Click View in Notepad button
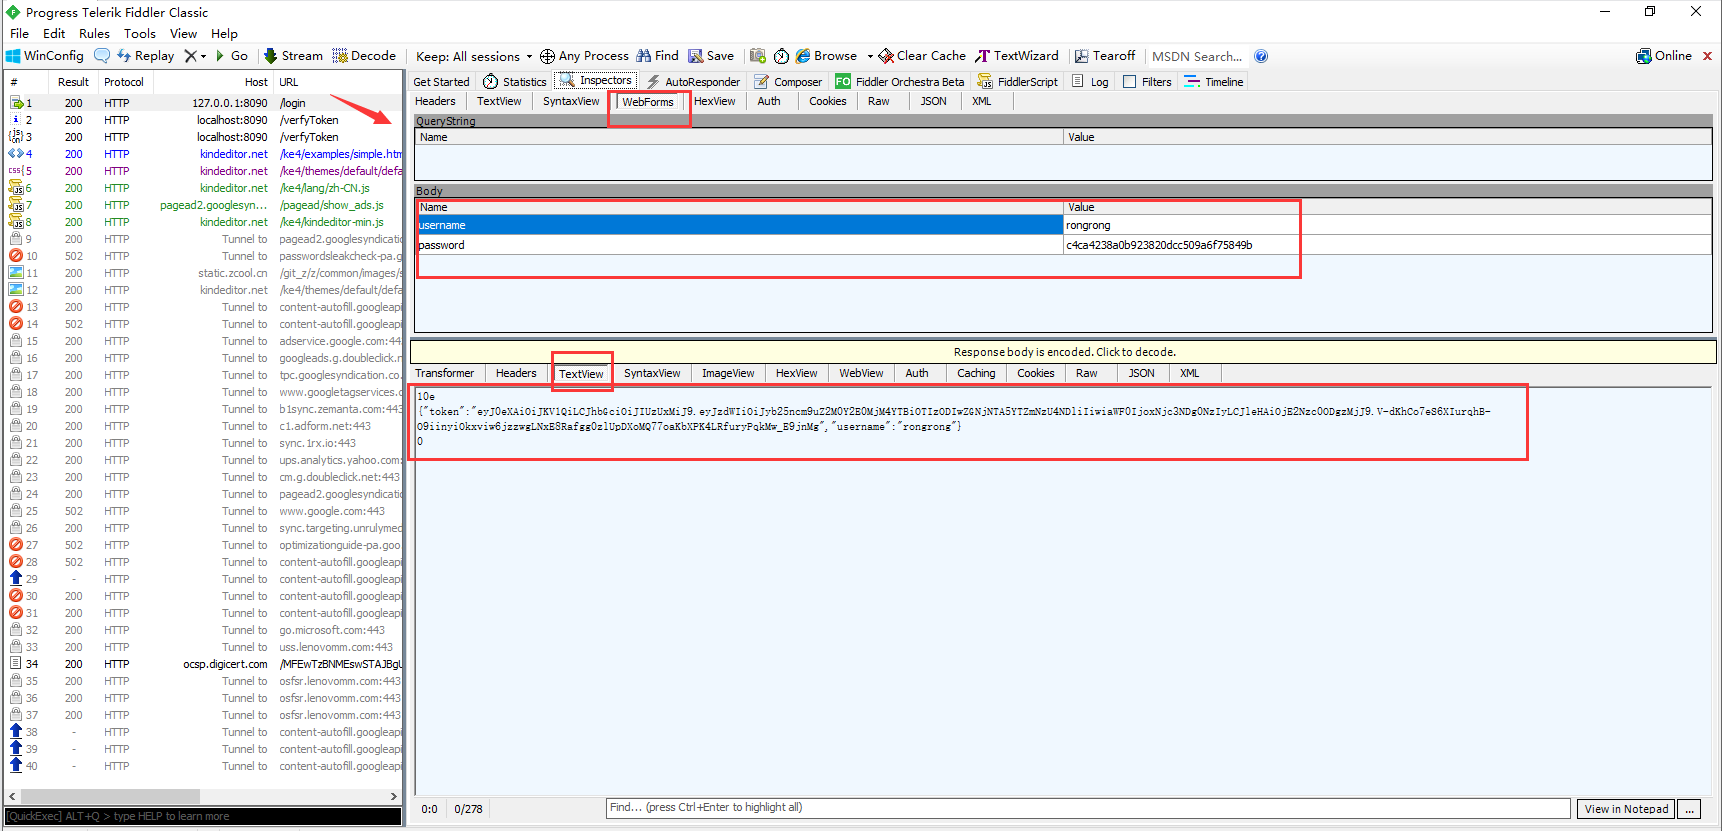The height and width of the screenshot is (831, 1722). point(1626,809)
